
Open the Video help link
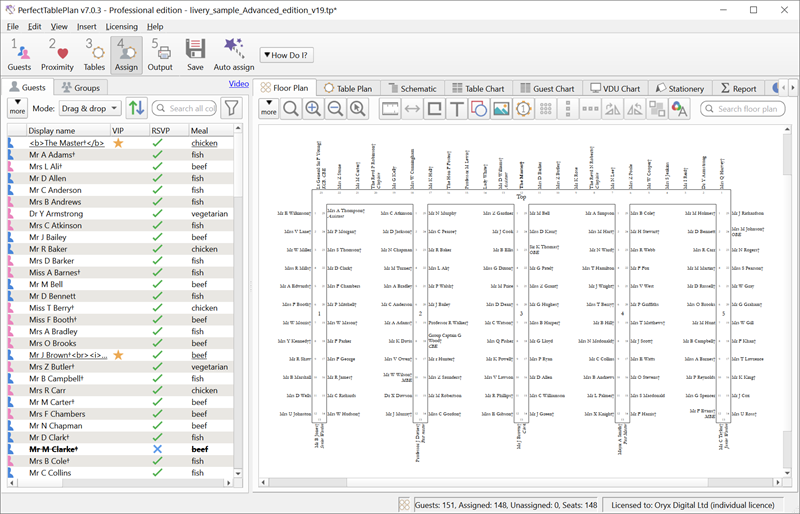(x=239, y=84)
